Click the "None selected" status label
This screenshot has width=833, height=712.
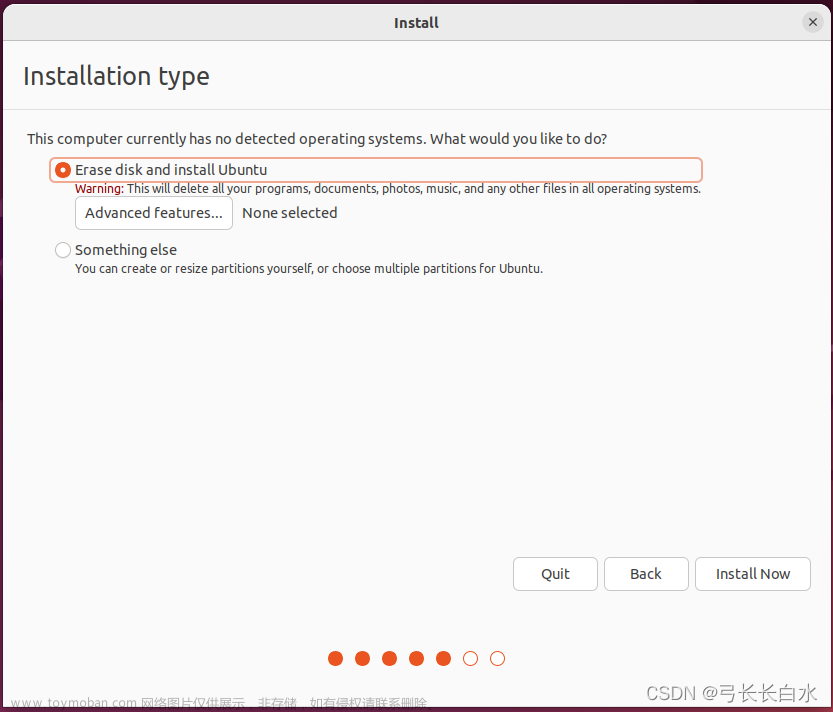point(289,212)
